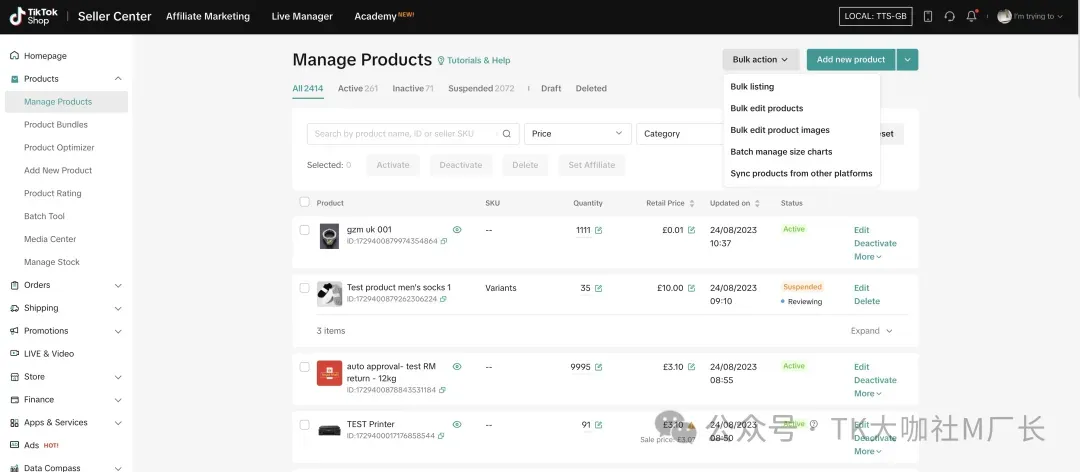Edit quantity icon next to 9995

point(599,367)
